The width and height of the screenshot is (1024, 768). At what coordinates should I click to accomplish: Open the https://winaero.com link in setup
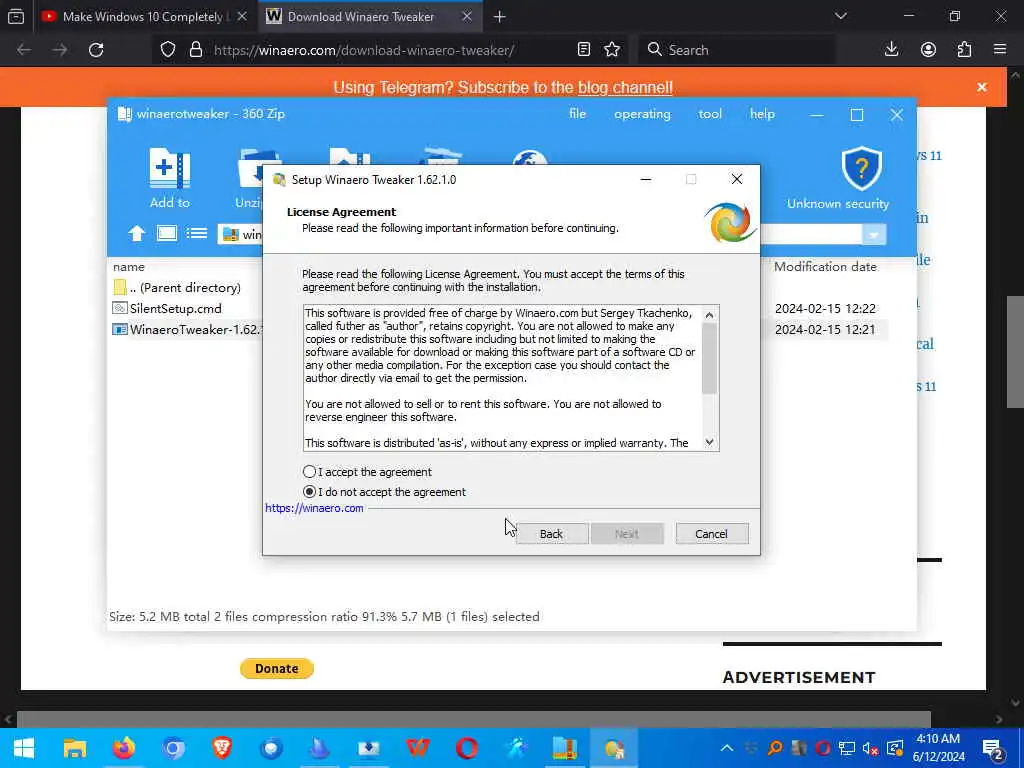point(314,508)
